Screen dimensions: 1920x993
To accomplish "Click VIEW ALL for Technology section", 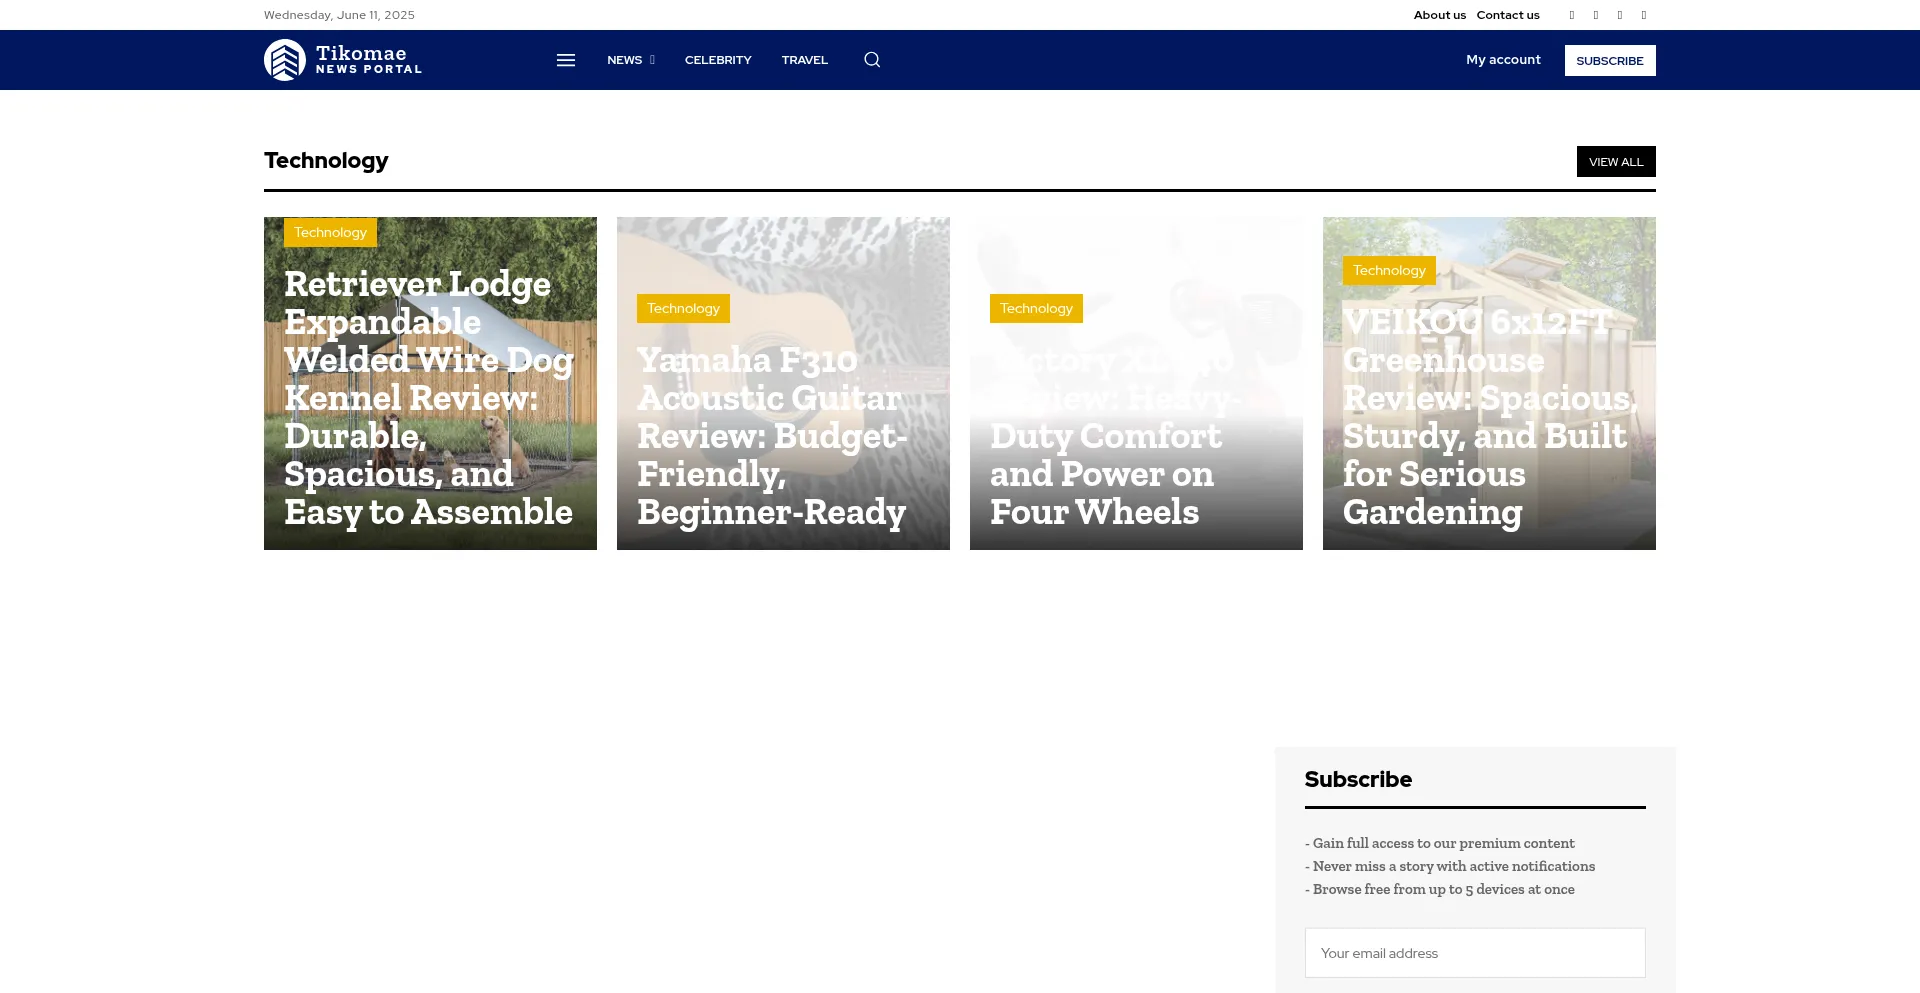I will pyautogui.click(x=1616, y=162).
